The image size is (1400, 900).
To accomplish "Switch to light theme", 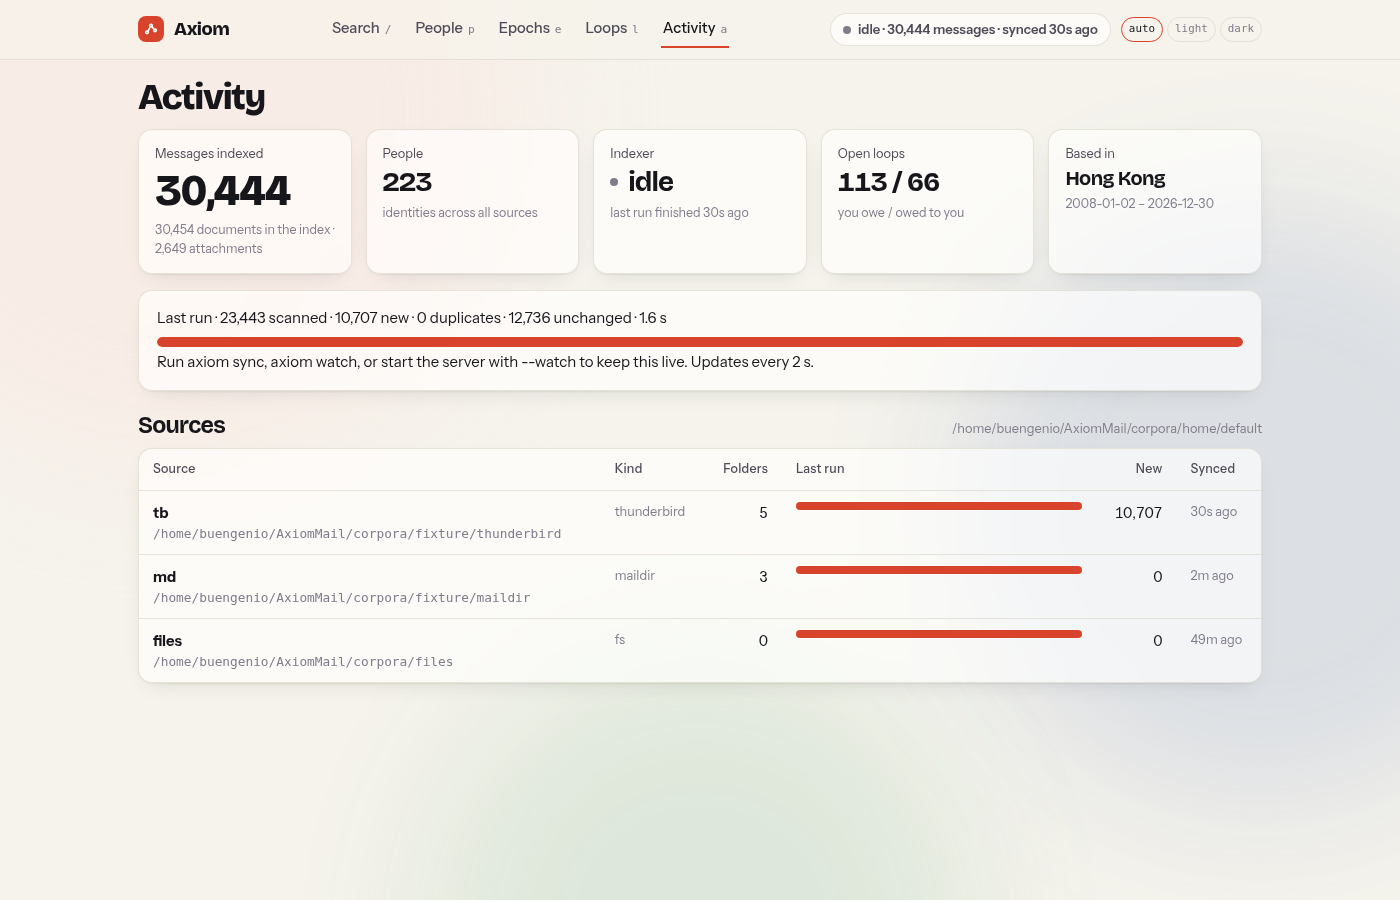I will pyautogui.click(x=1191, y=29).
